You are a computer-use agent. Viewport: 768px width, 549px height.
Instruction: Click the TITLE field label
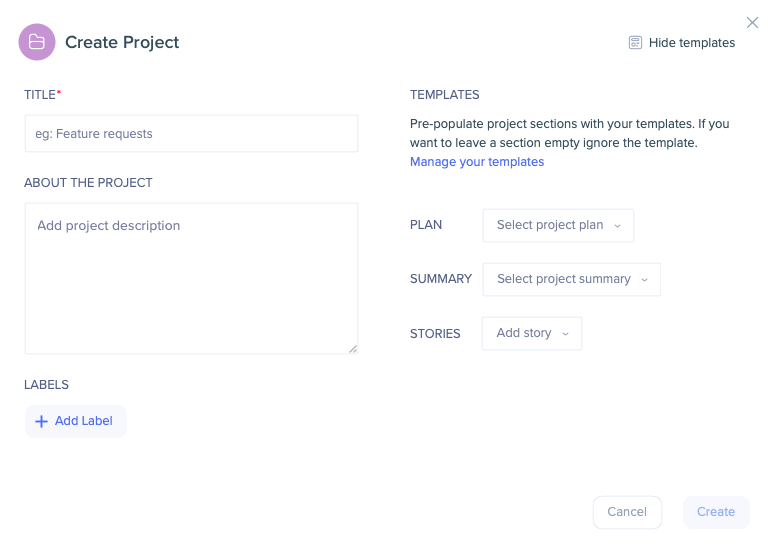pos(42,95)
